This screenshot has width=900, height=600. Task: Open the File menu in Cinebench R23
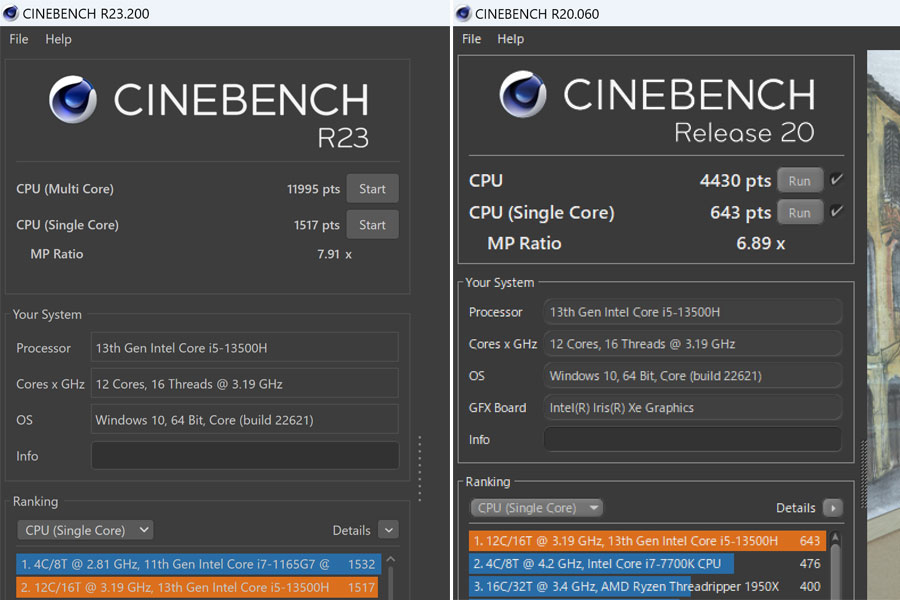click(18, 39)
